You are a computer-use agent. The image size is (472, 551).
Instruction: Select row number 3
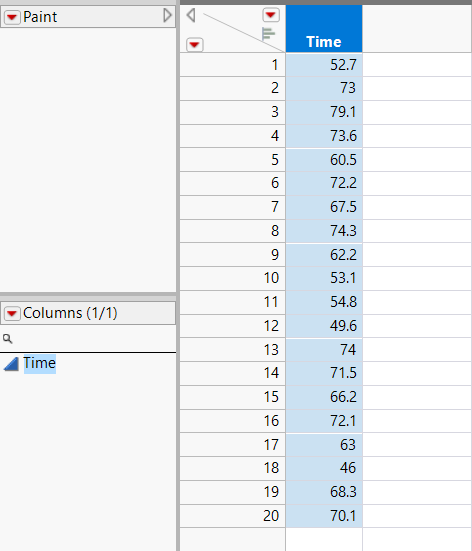pyautogui.click(x=232, y=112)
